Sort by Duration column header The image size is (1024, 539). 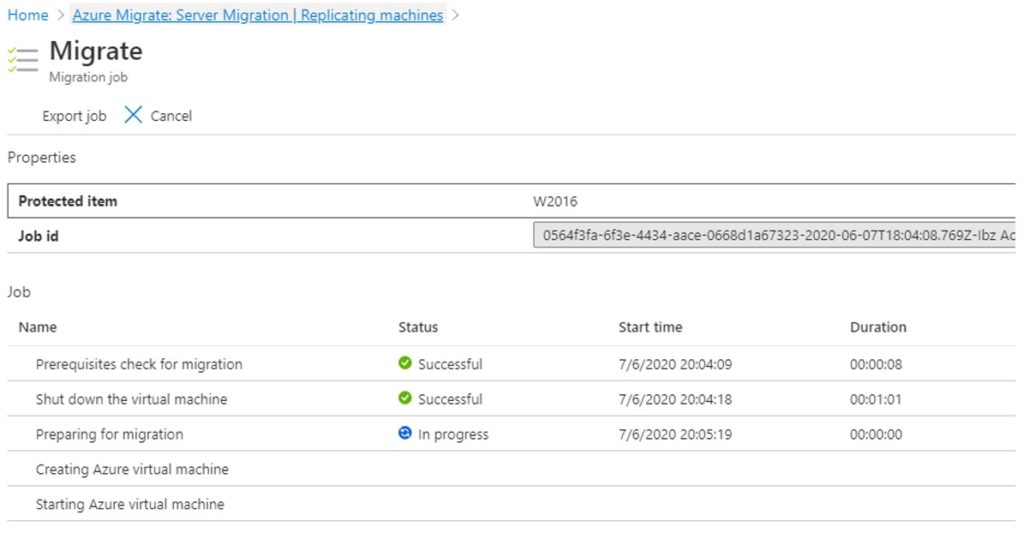(x=878, y=327)
